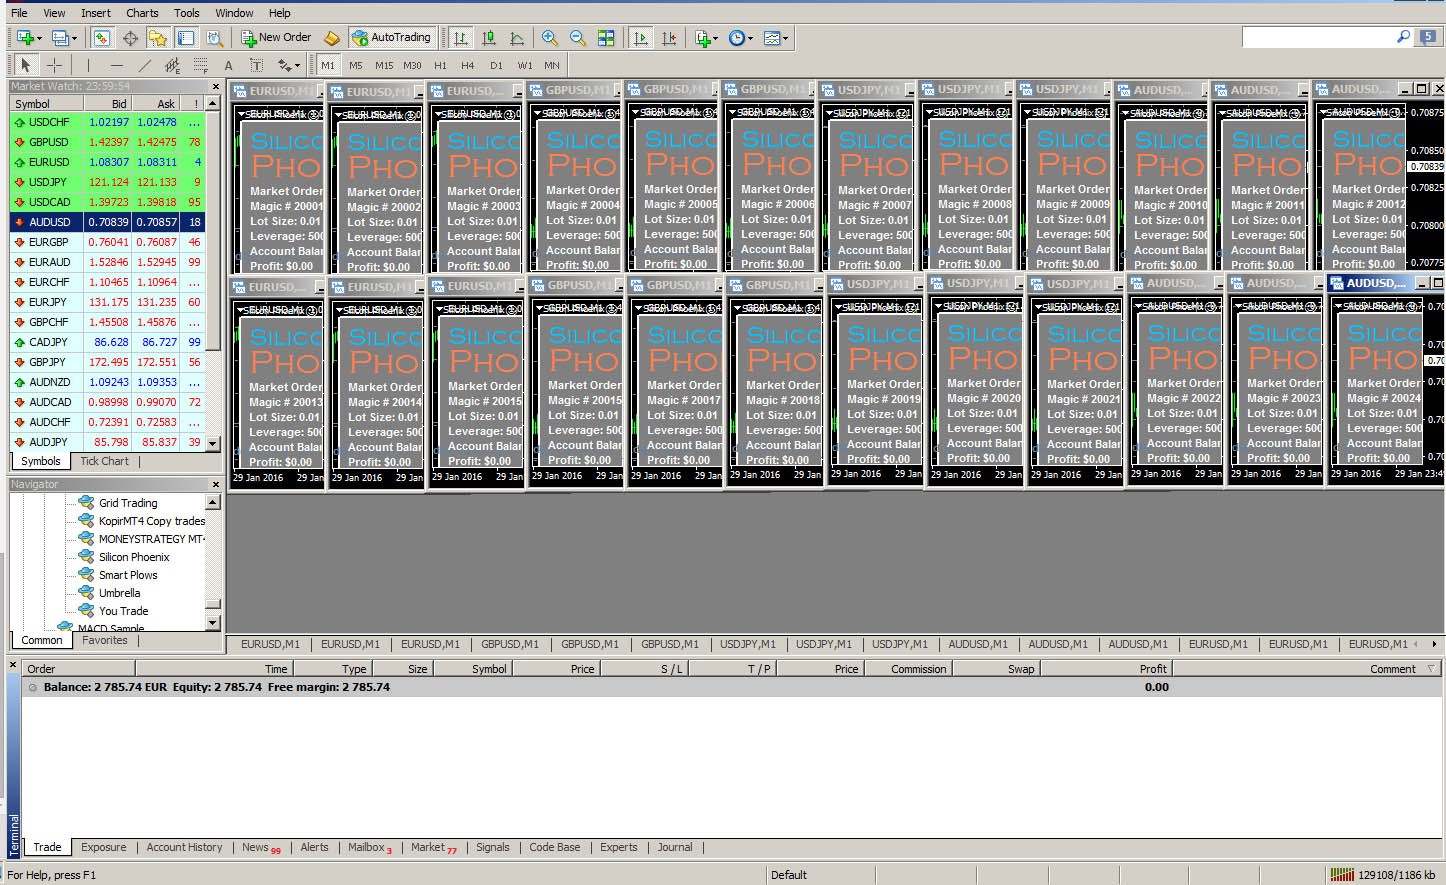Sort Market Watch by Ask column header
Screen dimensions: 1446x885
156,103
